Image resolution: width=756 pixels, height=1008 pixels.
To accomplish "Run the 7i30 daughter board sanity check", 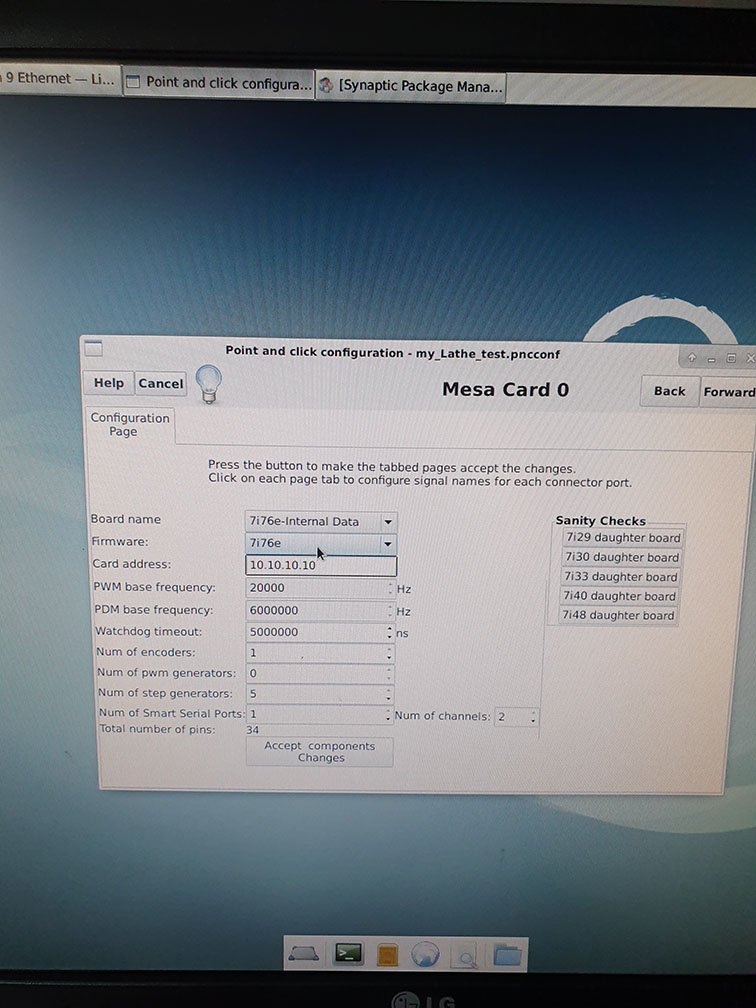I will pyautogui.click(x=622, y=557).
